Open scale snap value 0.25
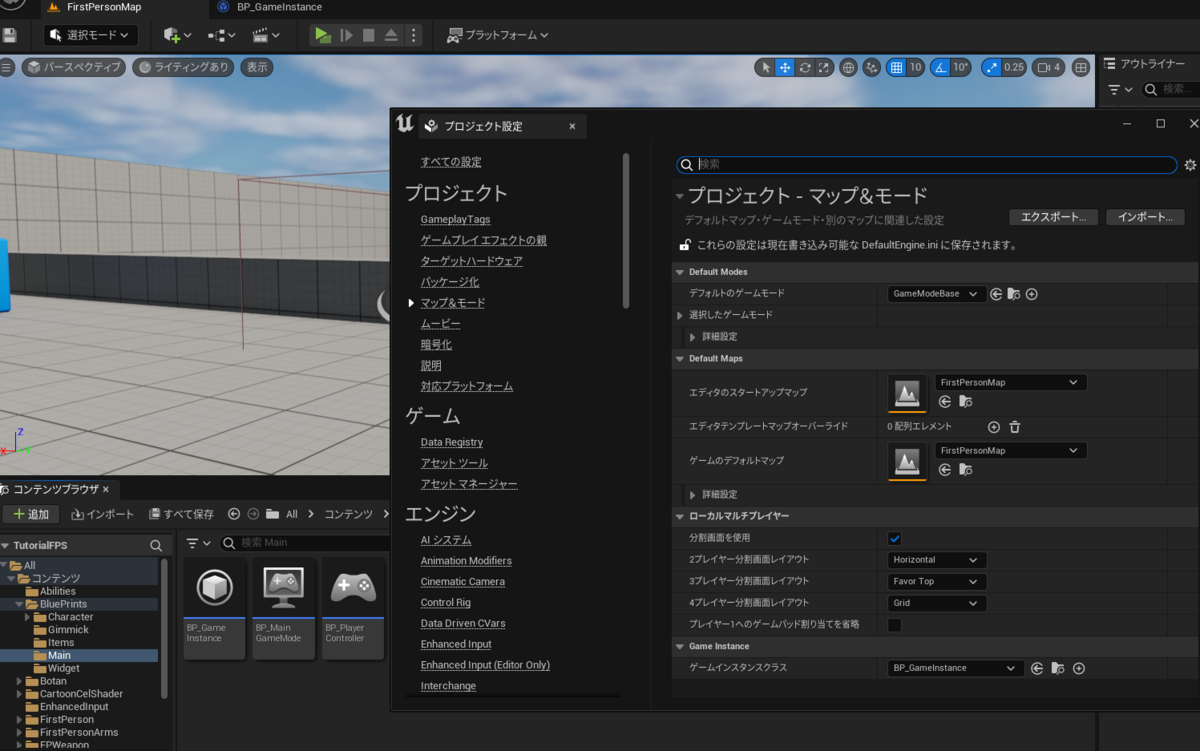The width and height of the screenshot is (1200, 751). coord(1014,67)
